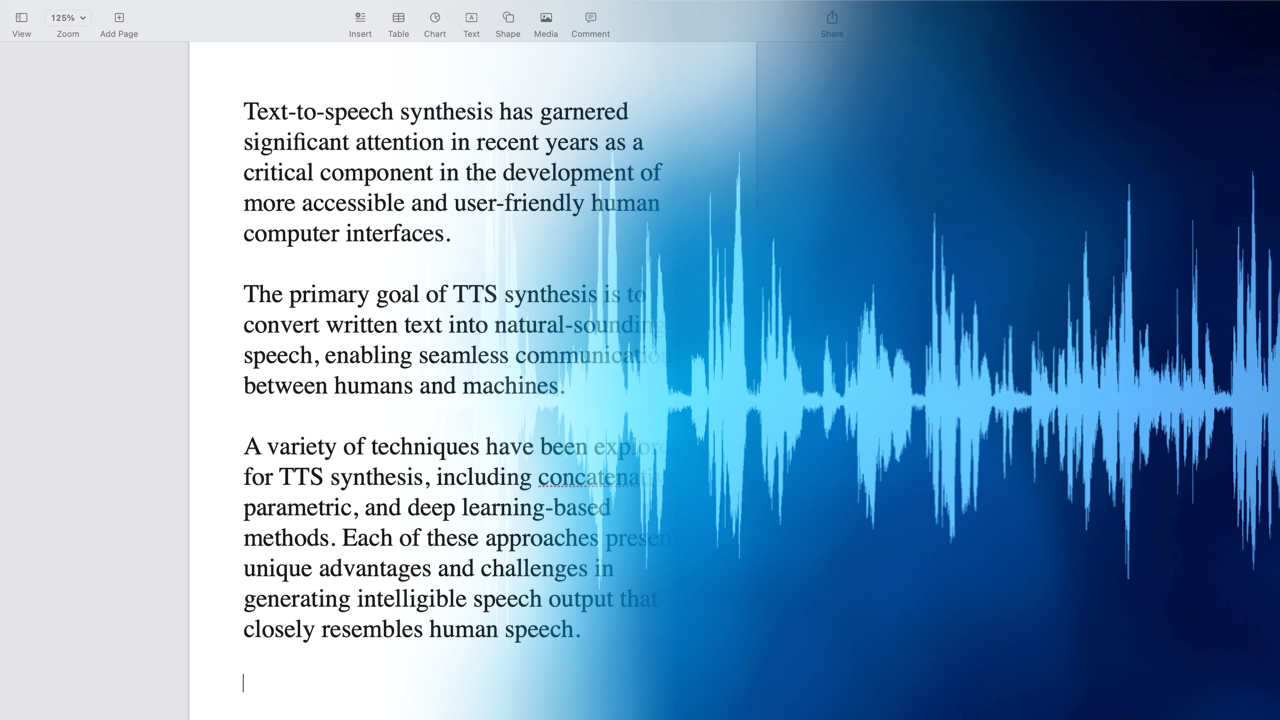Click the word machines in paragraph two
1280x720 pixels.
(x=511, y=385)
